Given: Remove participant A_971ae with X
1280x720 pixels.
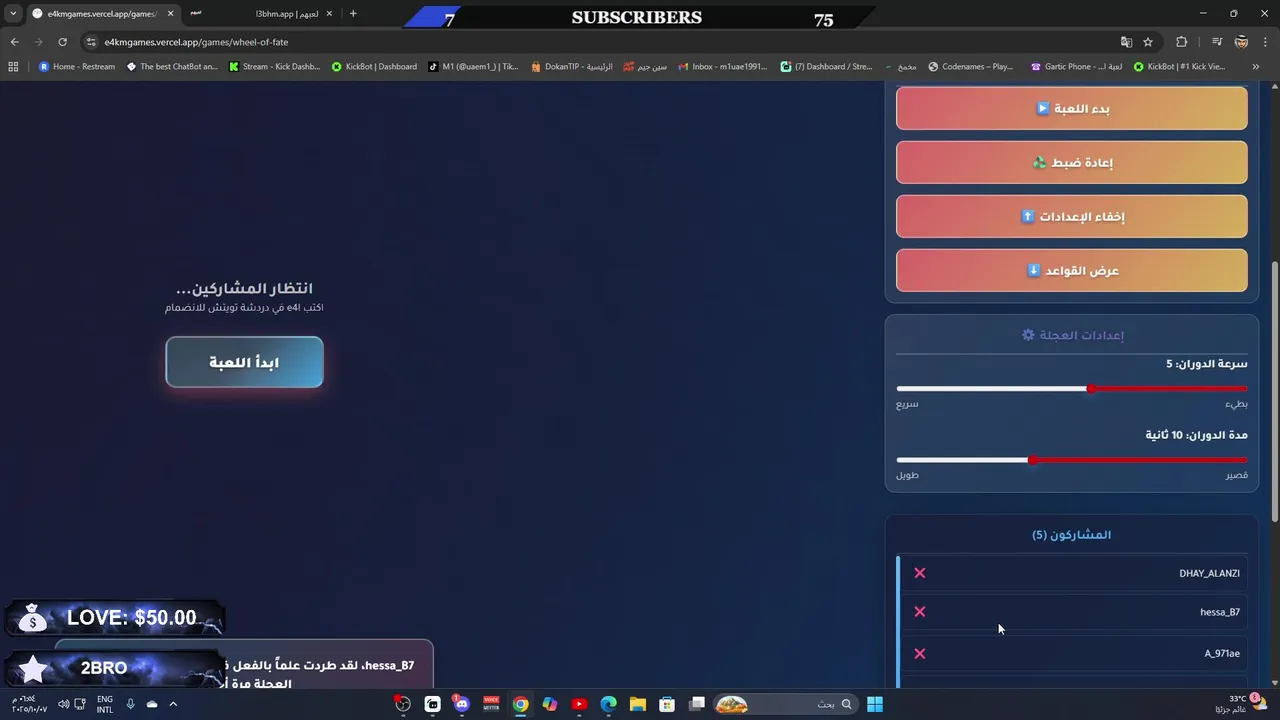Looking at the screenshot, I should tap(920, 653).
